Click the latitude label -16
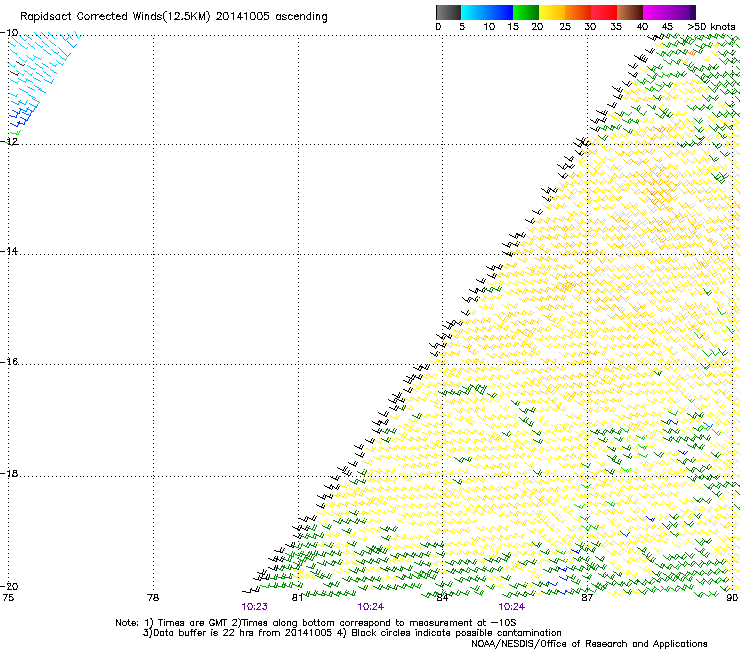This screenshot has width=740, height=650. point(9,362)
